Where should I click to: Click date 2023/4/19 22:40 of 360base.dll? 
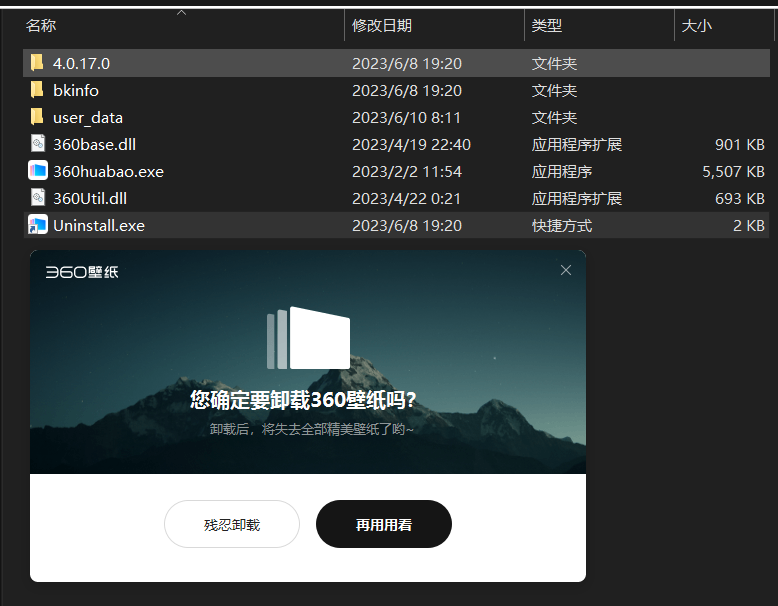click(x=411, y=144)
